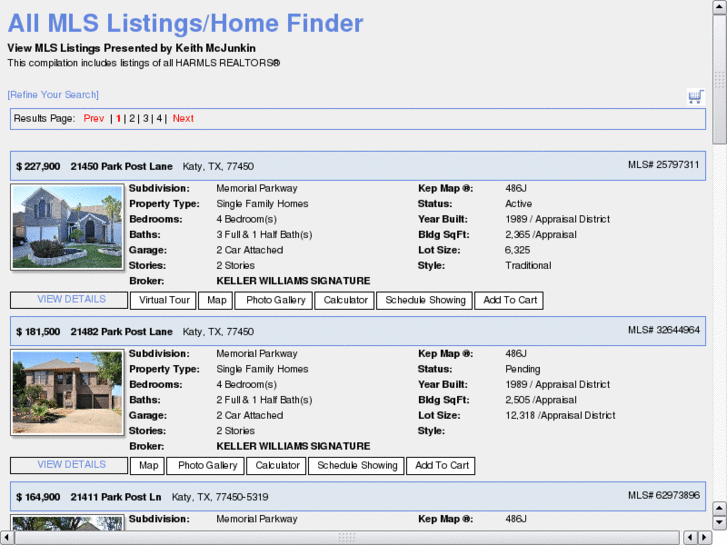The height and width of the screenshot is (545, 727).
Task: View details for 21482 Park Post Lane
Action: pos(69,465)
